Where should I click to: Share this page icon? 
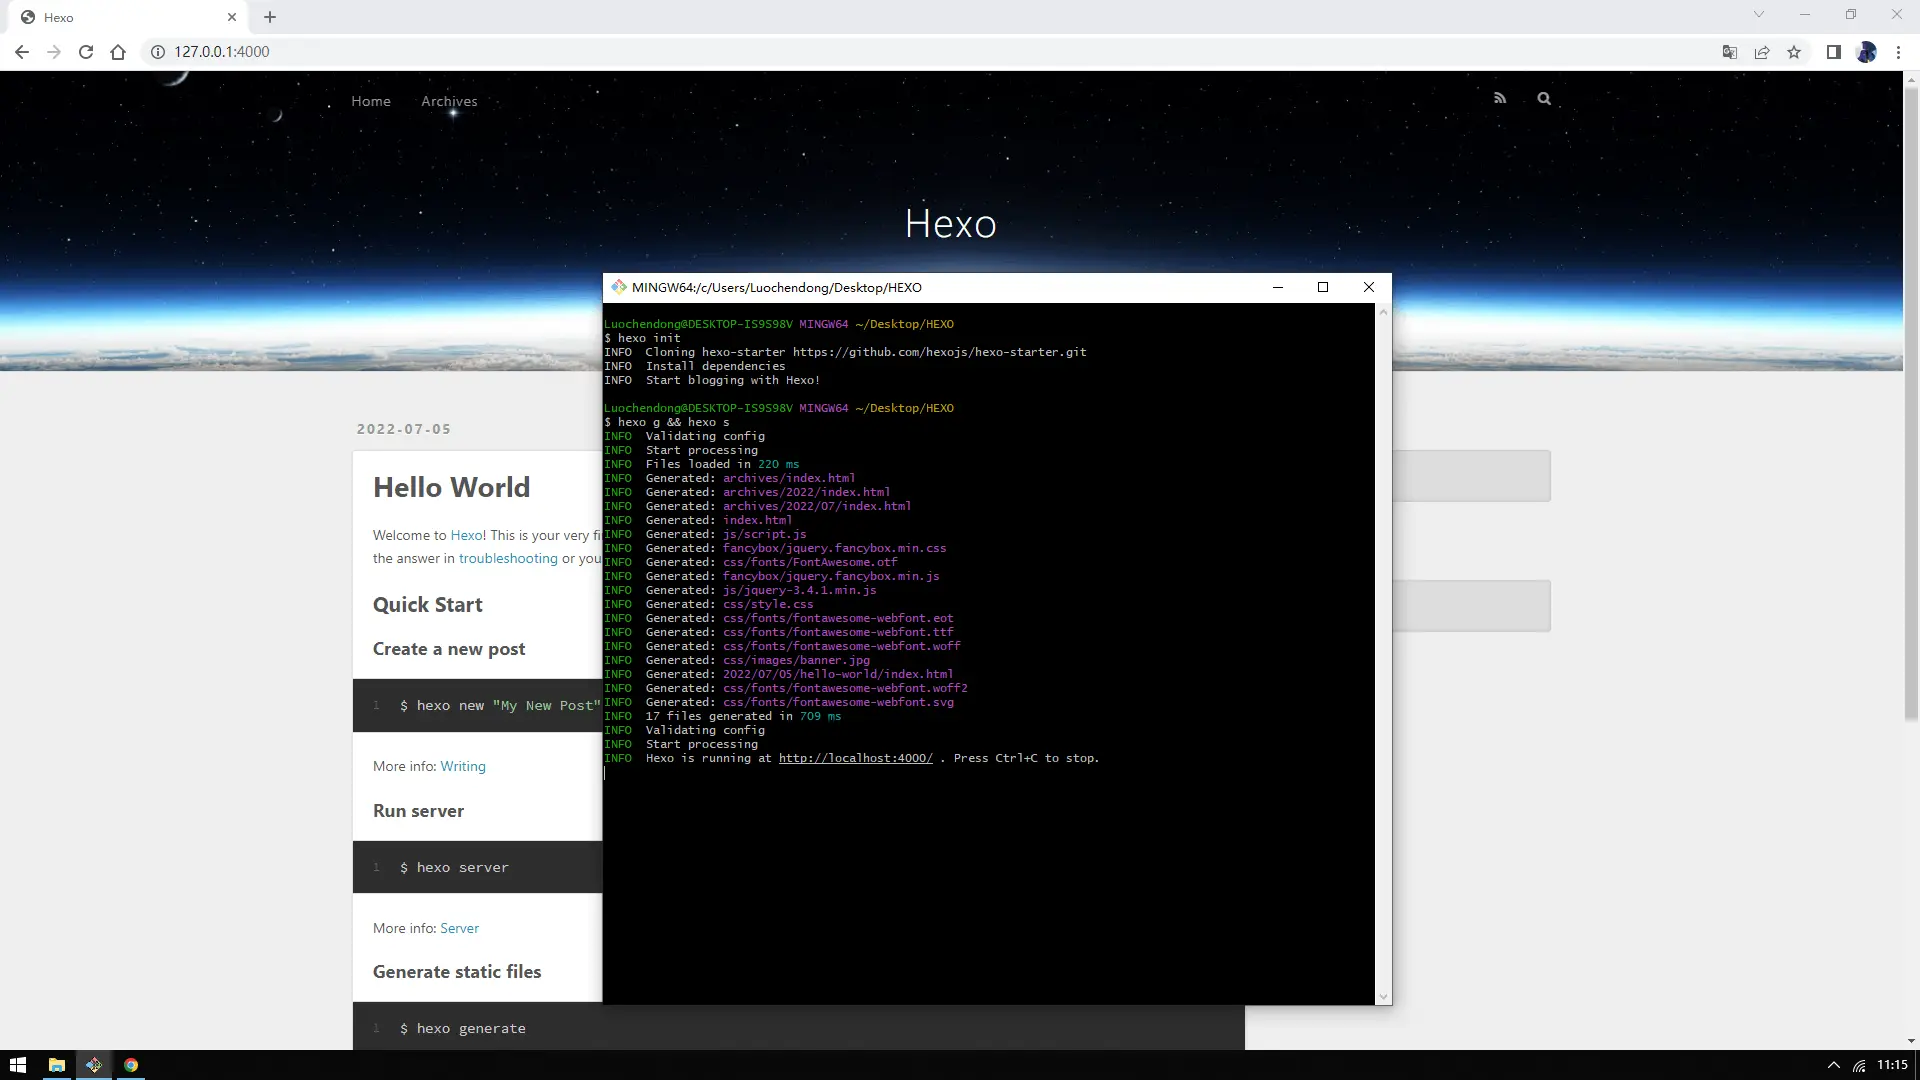coord(1762,52)
